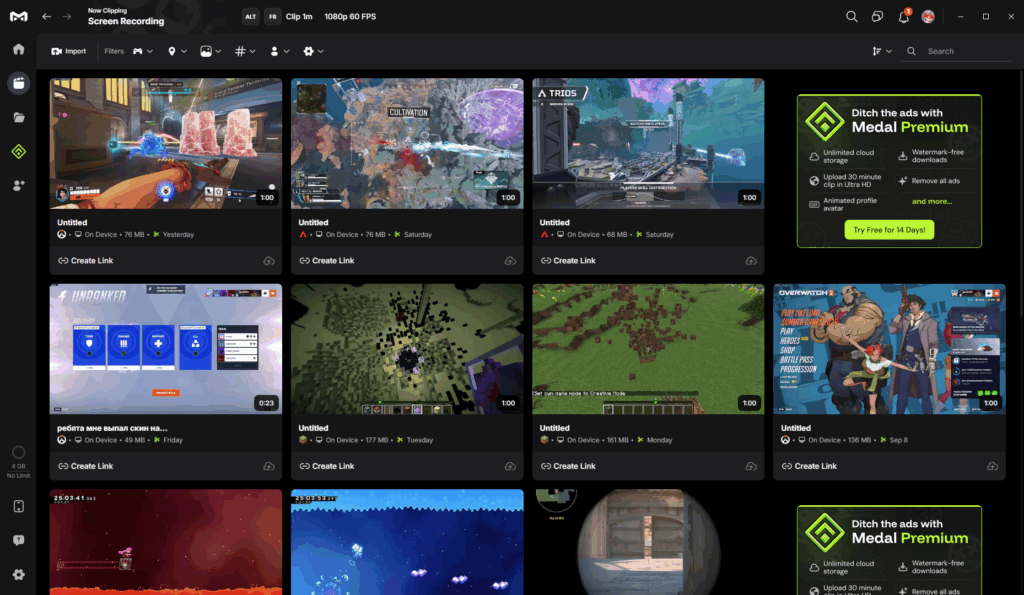
Task: Upload the 161 MB Monday clip to cloud
Action: (751, 466)
